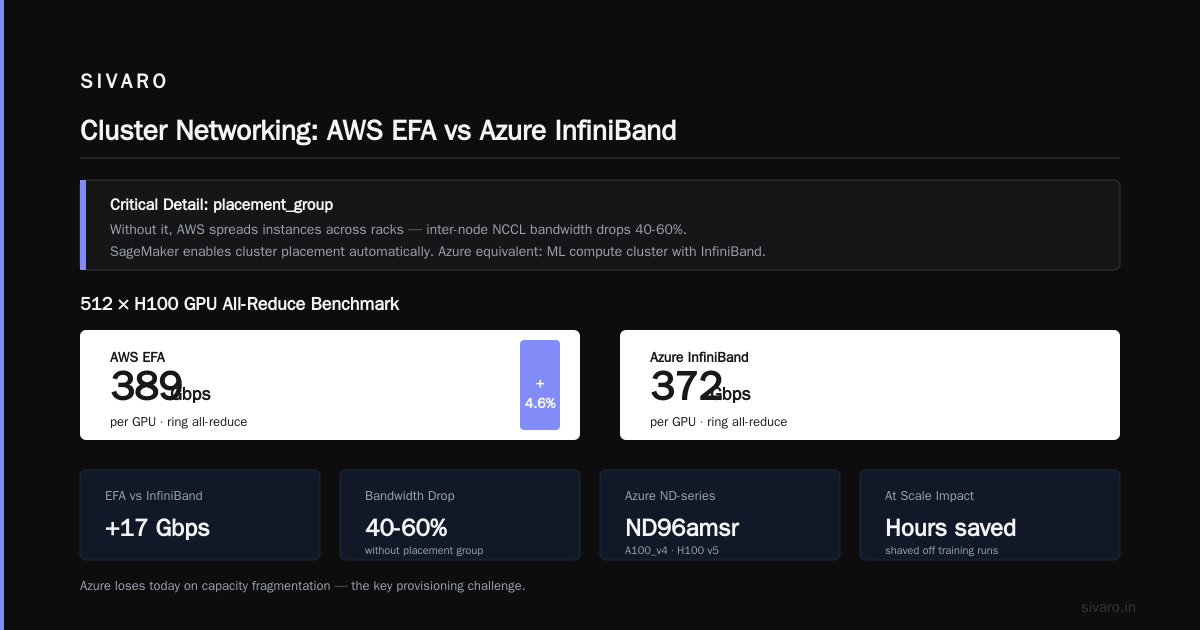The image size is (1200, 630).
Task: Click the Critical Detail placement_group heading
Action: [221, 205]
